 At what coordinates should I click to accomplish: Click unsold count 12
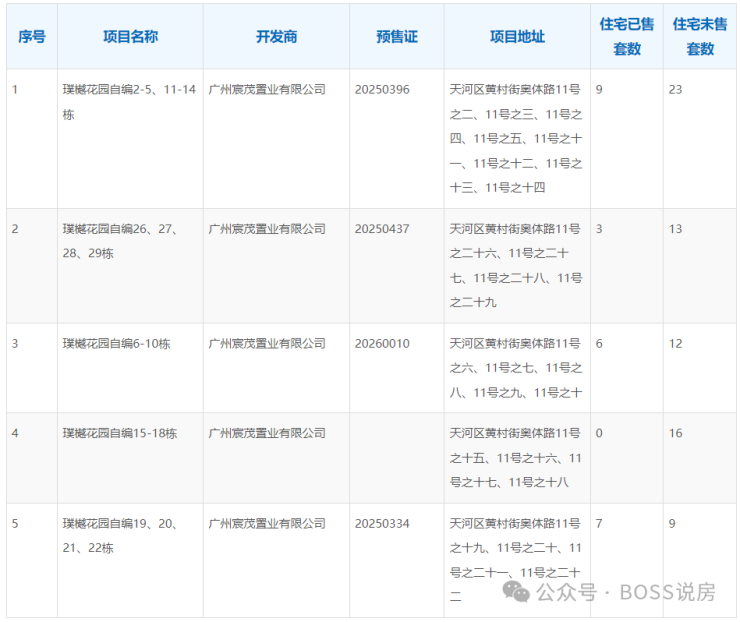pyautogui.click(x=675, y=344)
